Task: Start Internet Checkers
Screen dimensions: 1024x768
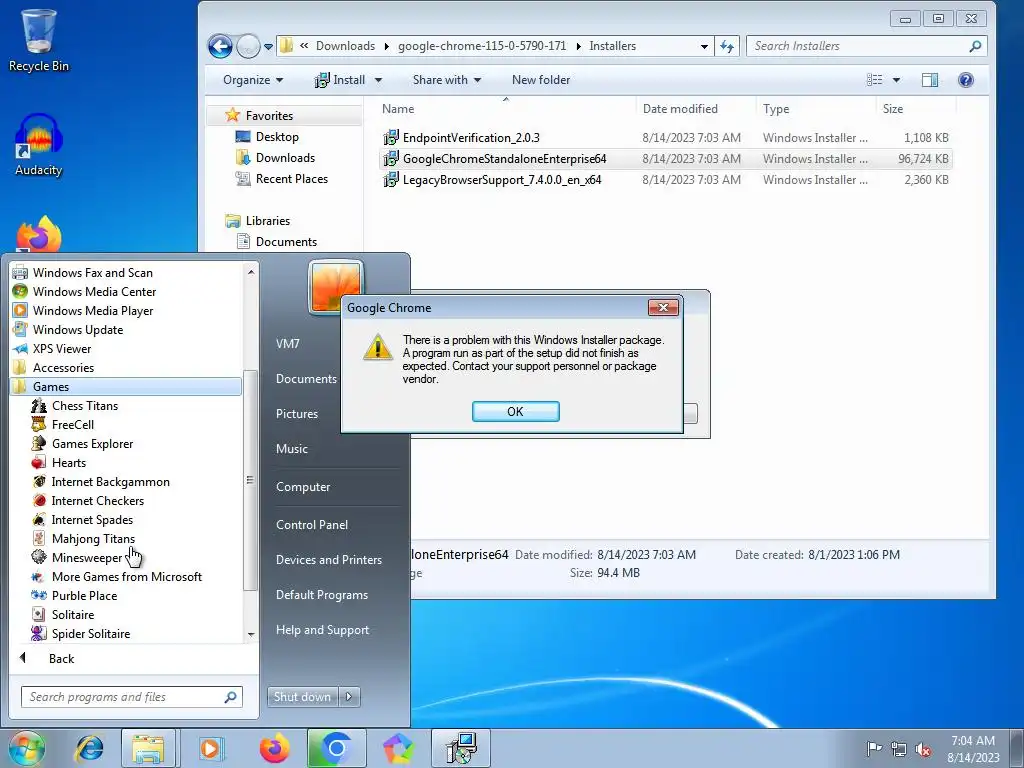Action: 97,500
